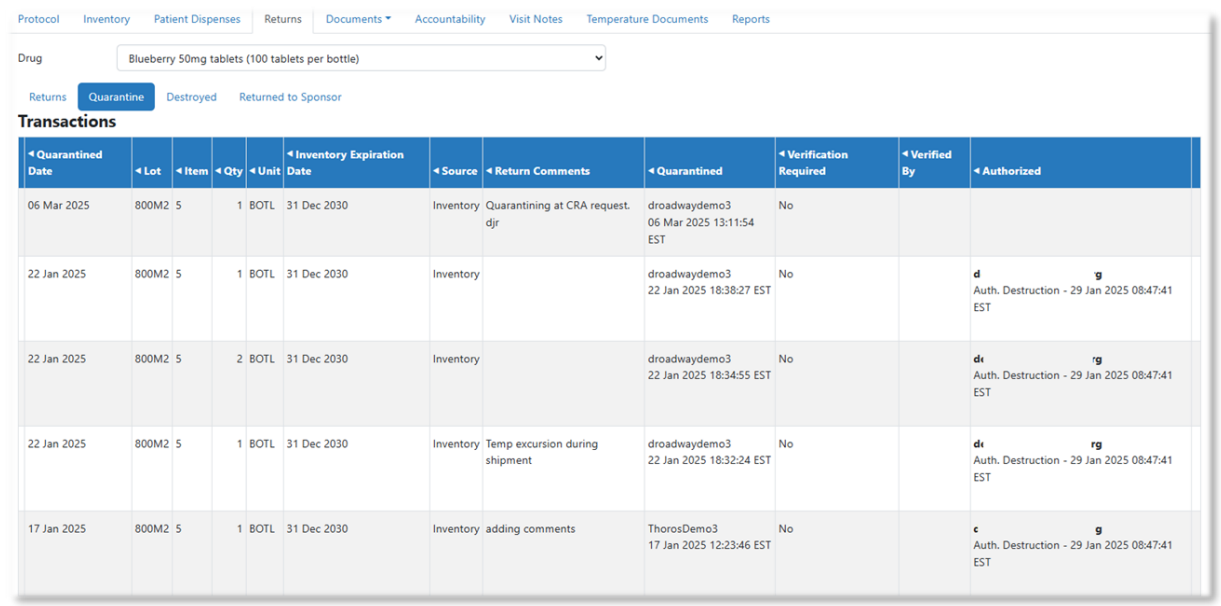The width and height of the screenshot is (1221, 606).
Task: Expand the Documents dropdown menu
Action: tap(358, 19)
